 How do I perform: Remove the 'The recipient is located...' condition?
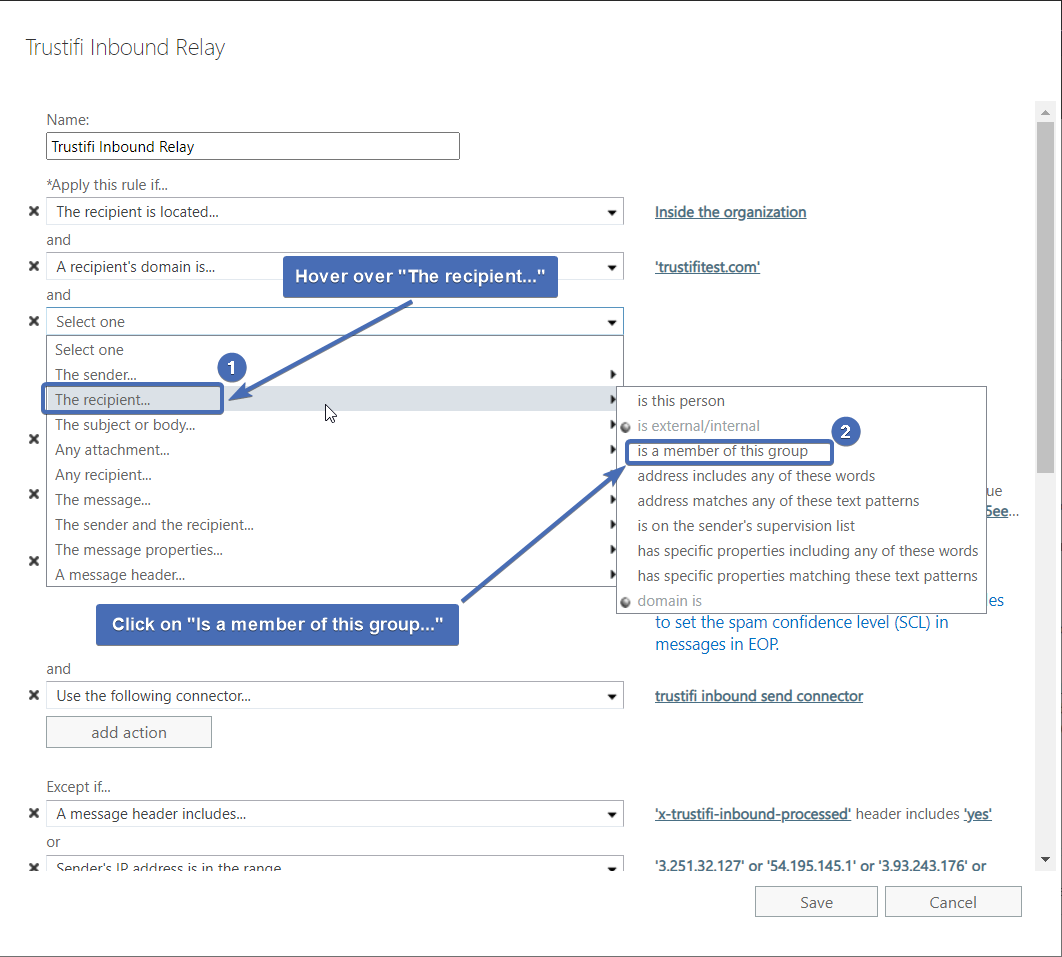coord(34,211)
